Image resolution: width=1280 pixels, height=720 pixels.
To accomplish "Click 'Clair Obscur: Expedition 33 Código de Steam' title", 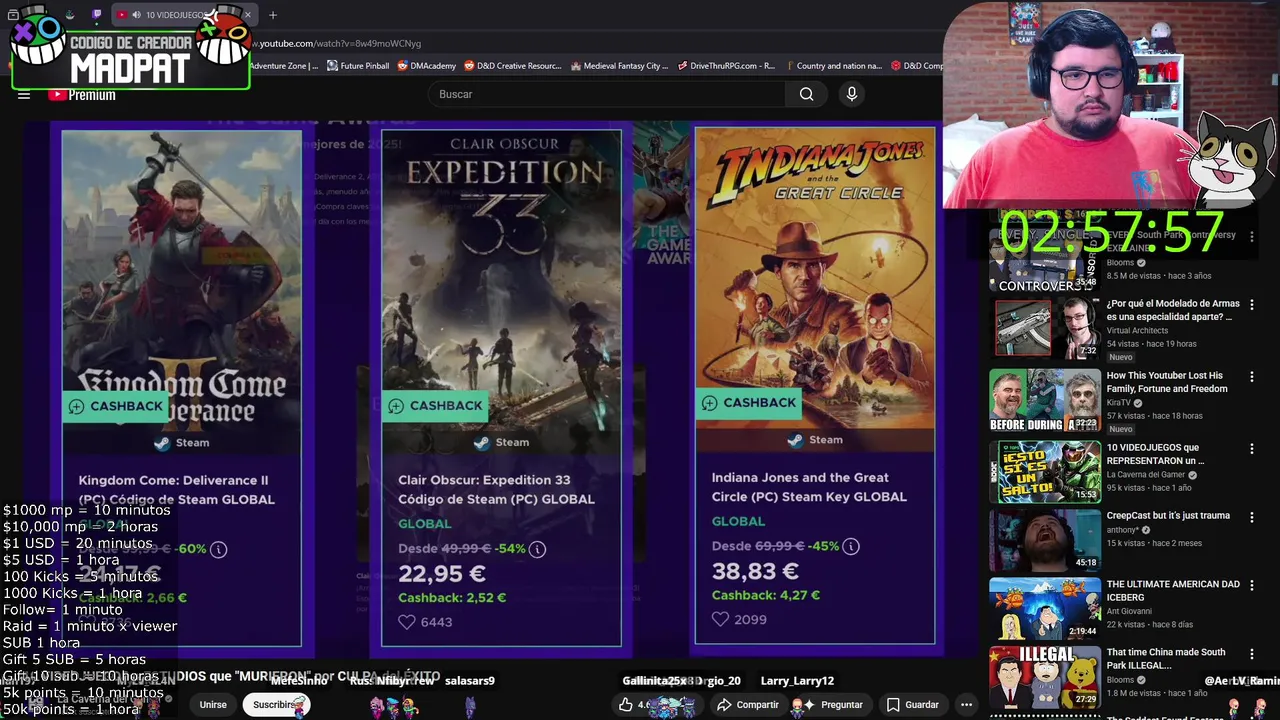I will [x=496, y=490].
